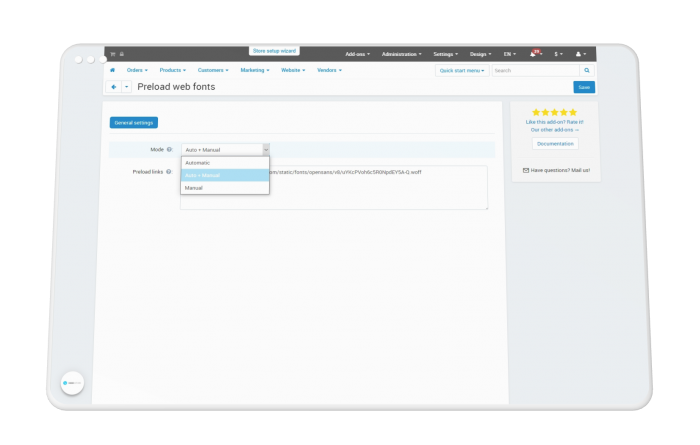The width and height of the screenshot is (700, 445).
Task: Click the Mode help question icon
Action: coord(169,150)
